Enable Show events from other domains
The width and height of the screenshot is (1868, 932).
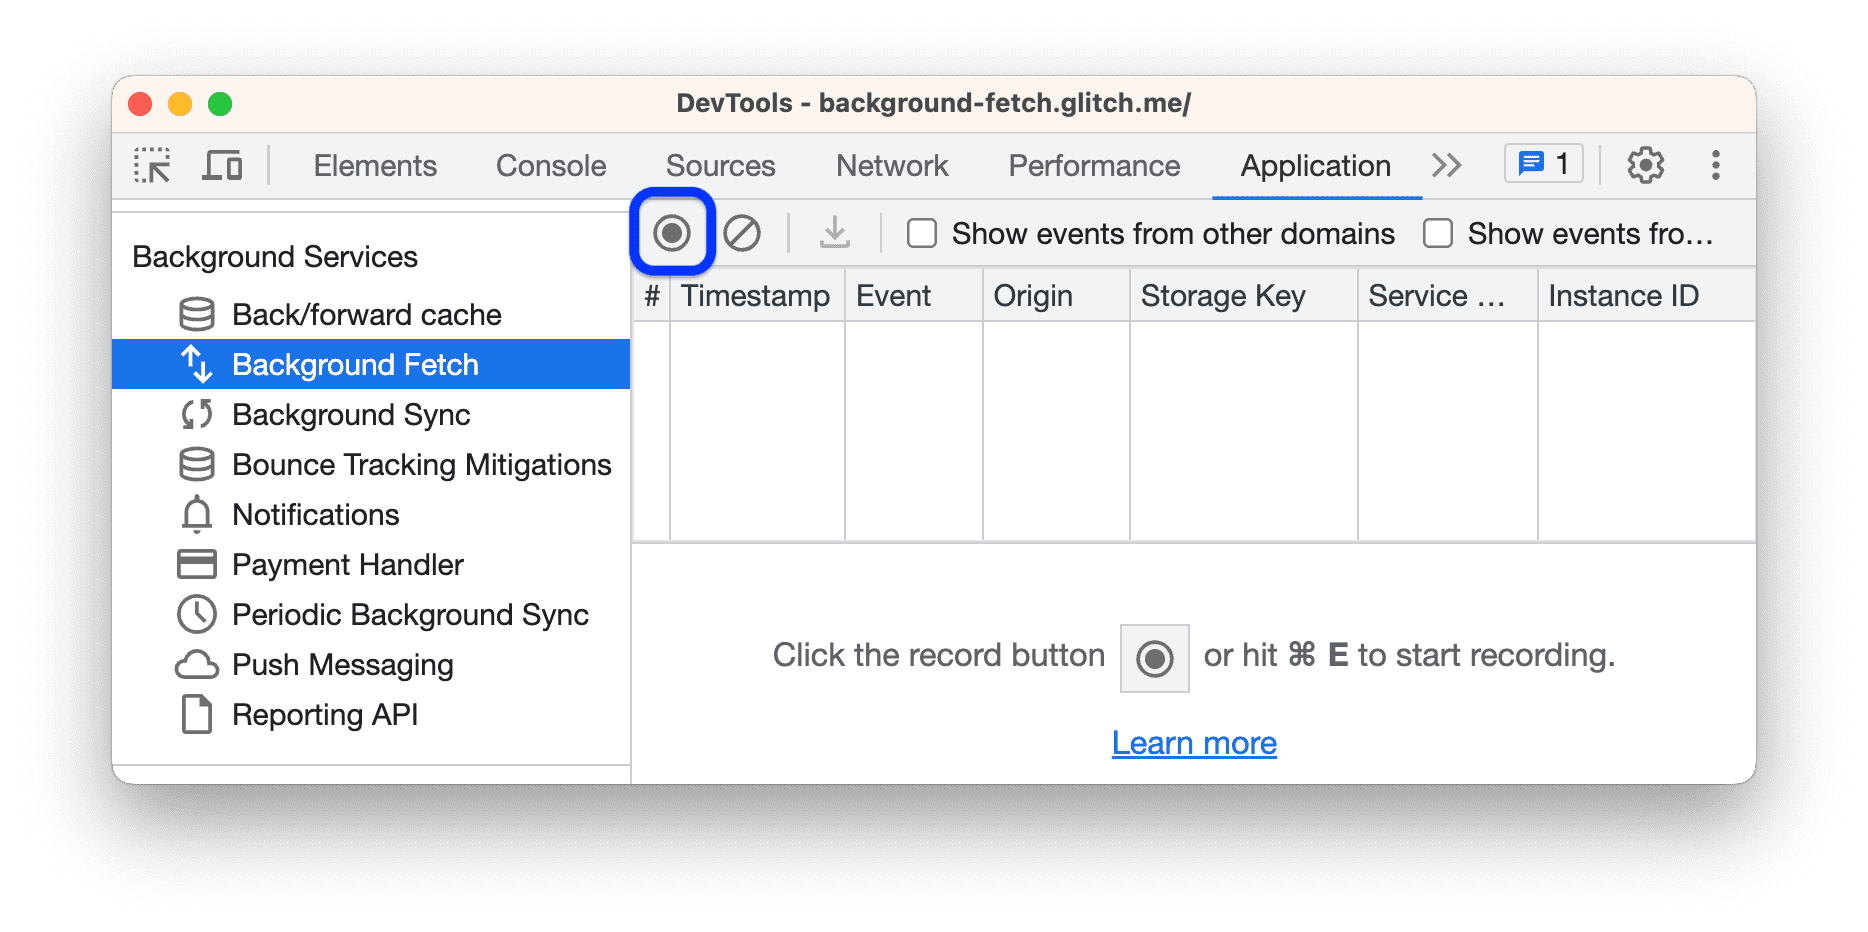pos(920,233)
